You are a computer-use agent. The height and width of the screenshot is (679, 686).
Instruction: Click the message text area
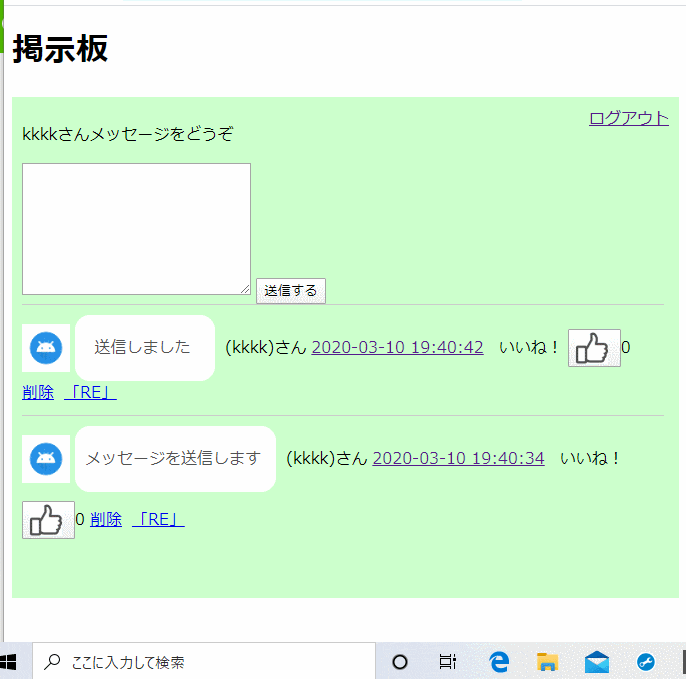[x=136, y=229]
